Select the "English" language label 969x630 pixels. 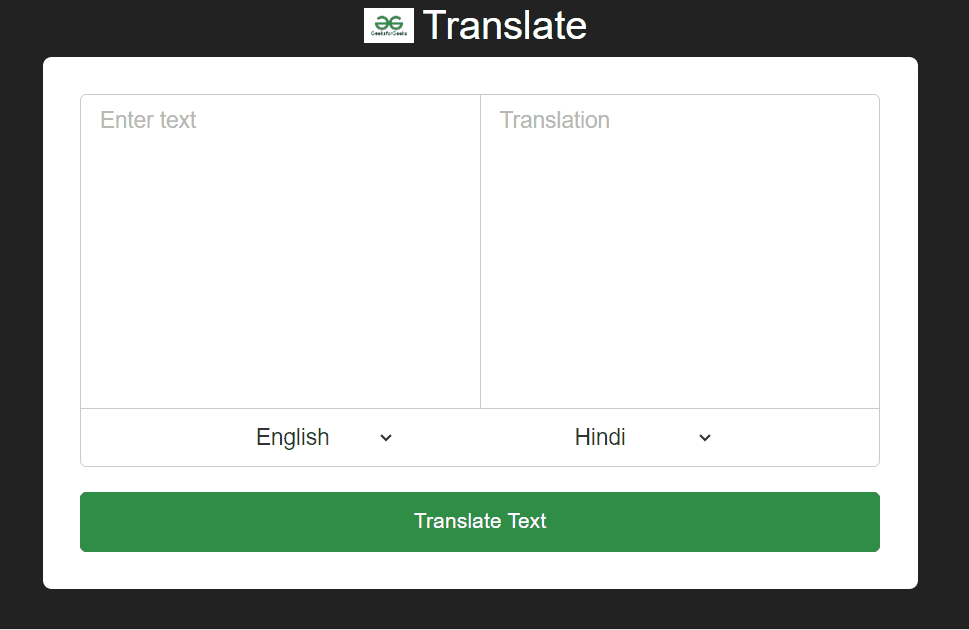[x=292, y=438]
